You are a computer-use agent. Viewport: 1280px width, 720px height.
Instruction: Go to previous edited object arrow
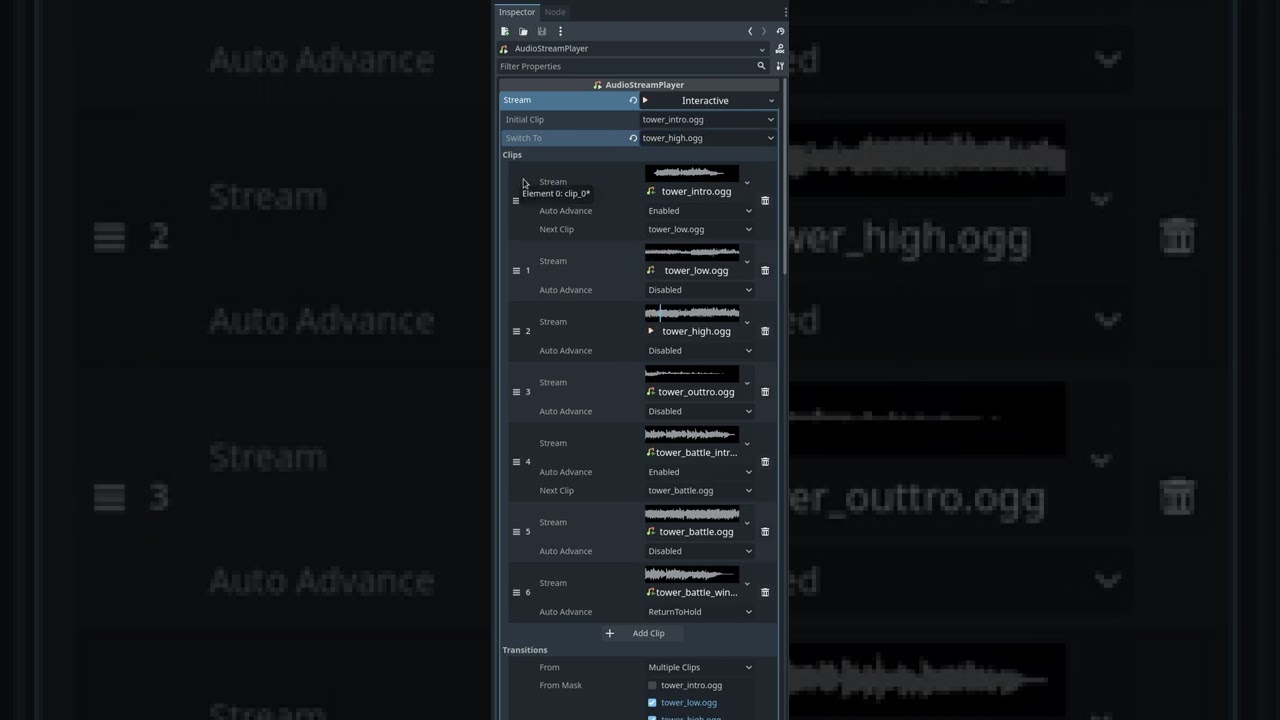click(x=750, y=31)
